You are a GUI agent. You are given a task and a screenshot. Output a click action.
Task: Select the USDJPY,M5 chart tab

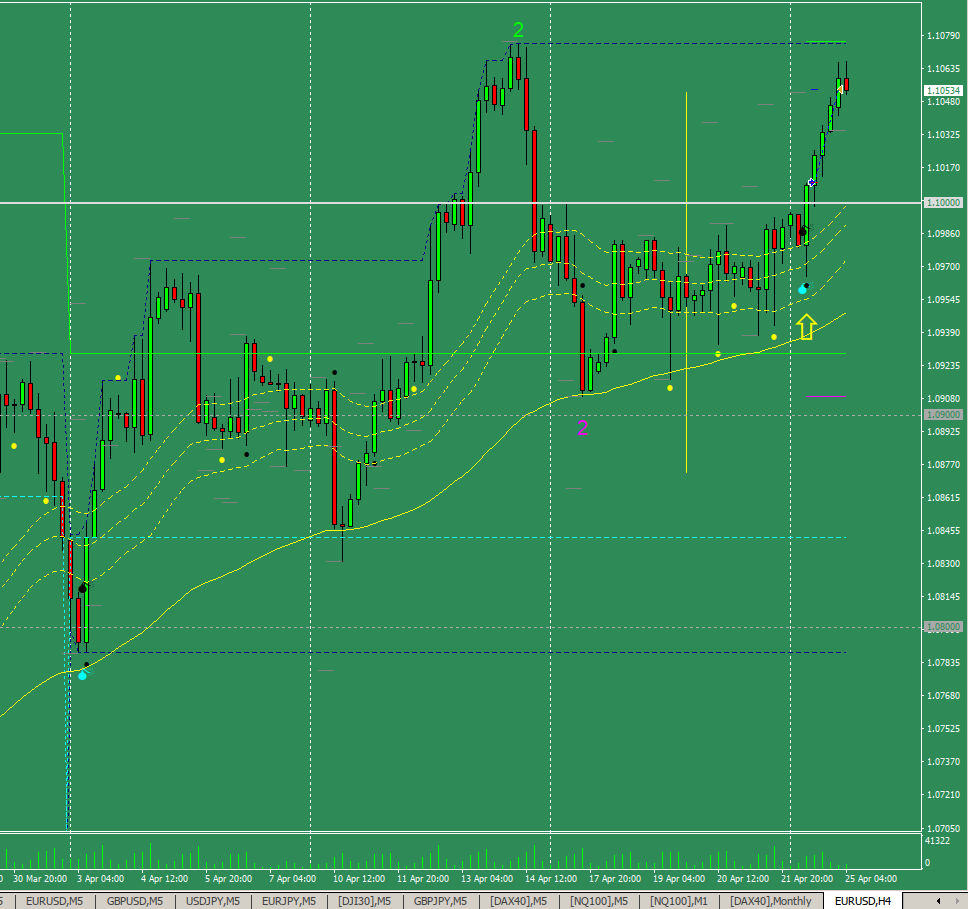pos(213,901)
